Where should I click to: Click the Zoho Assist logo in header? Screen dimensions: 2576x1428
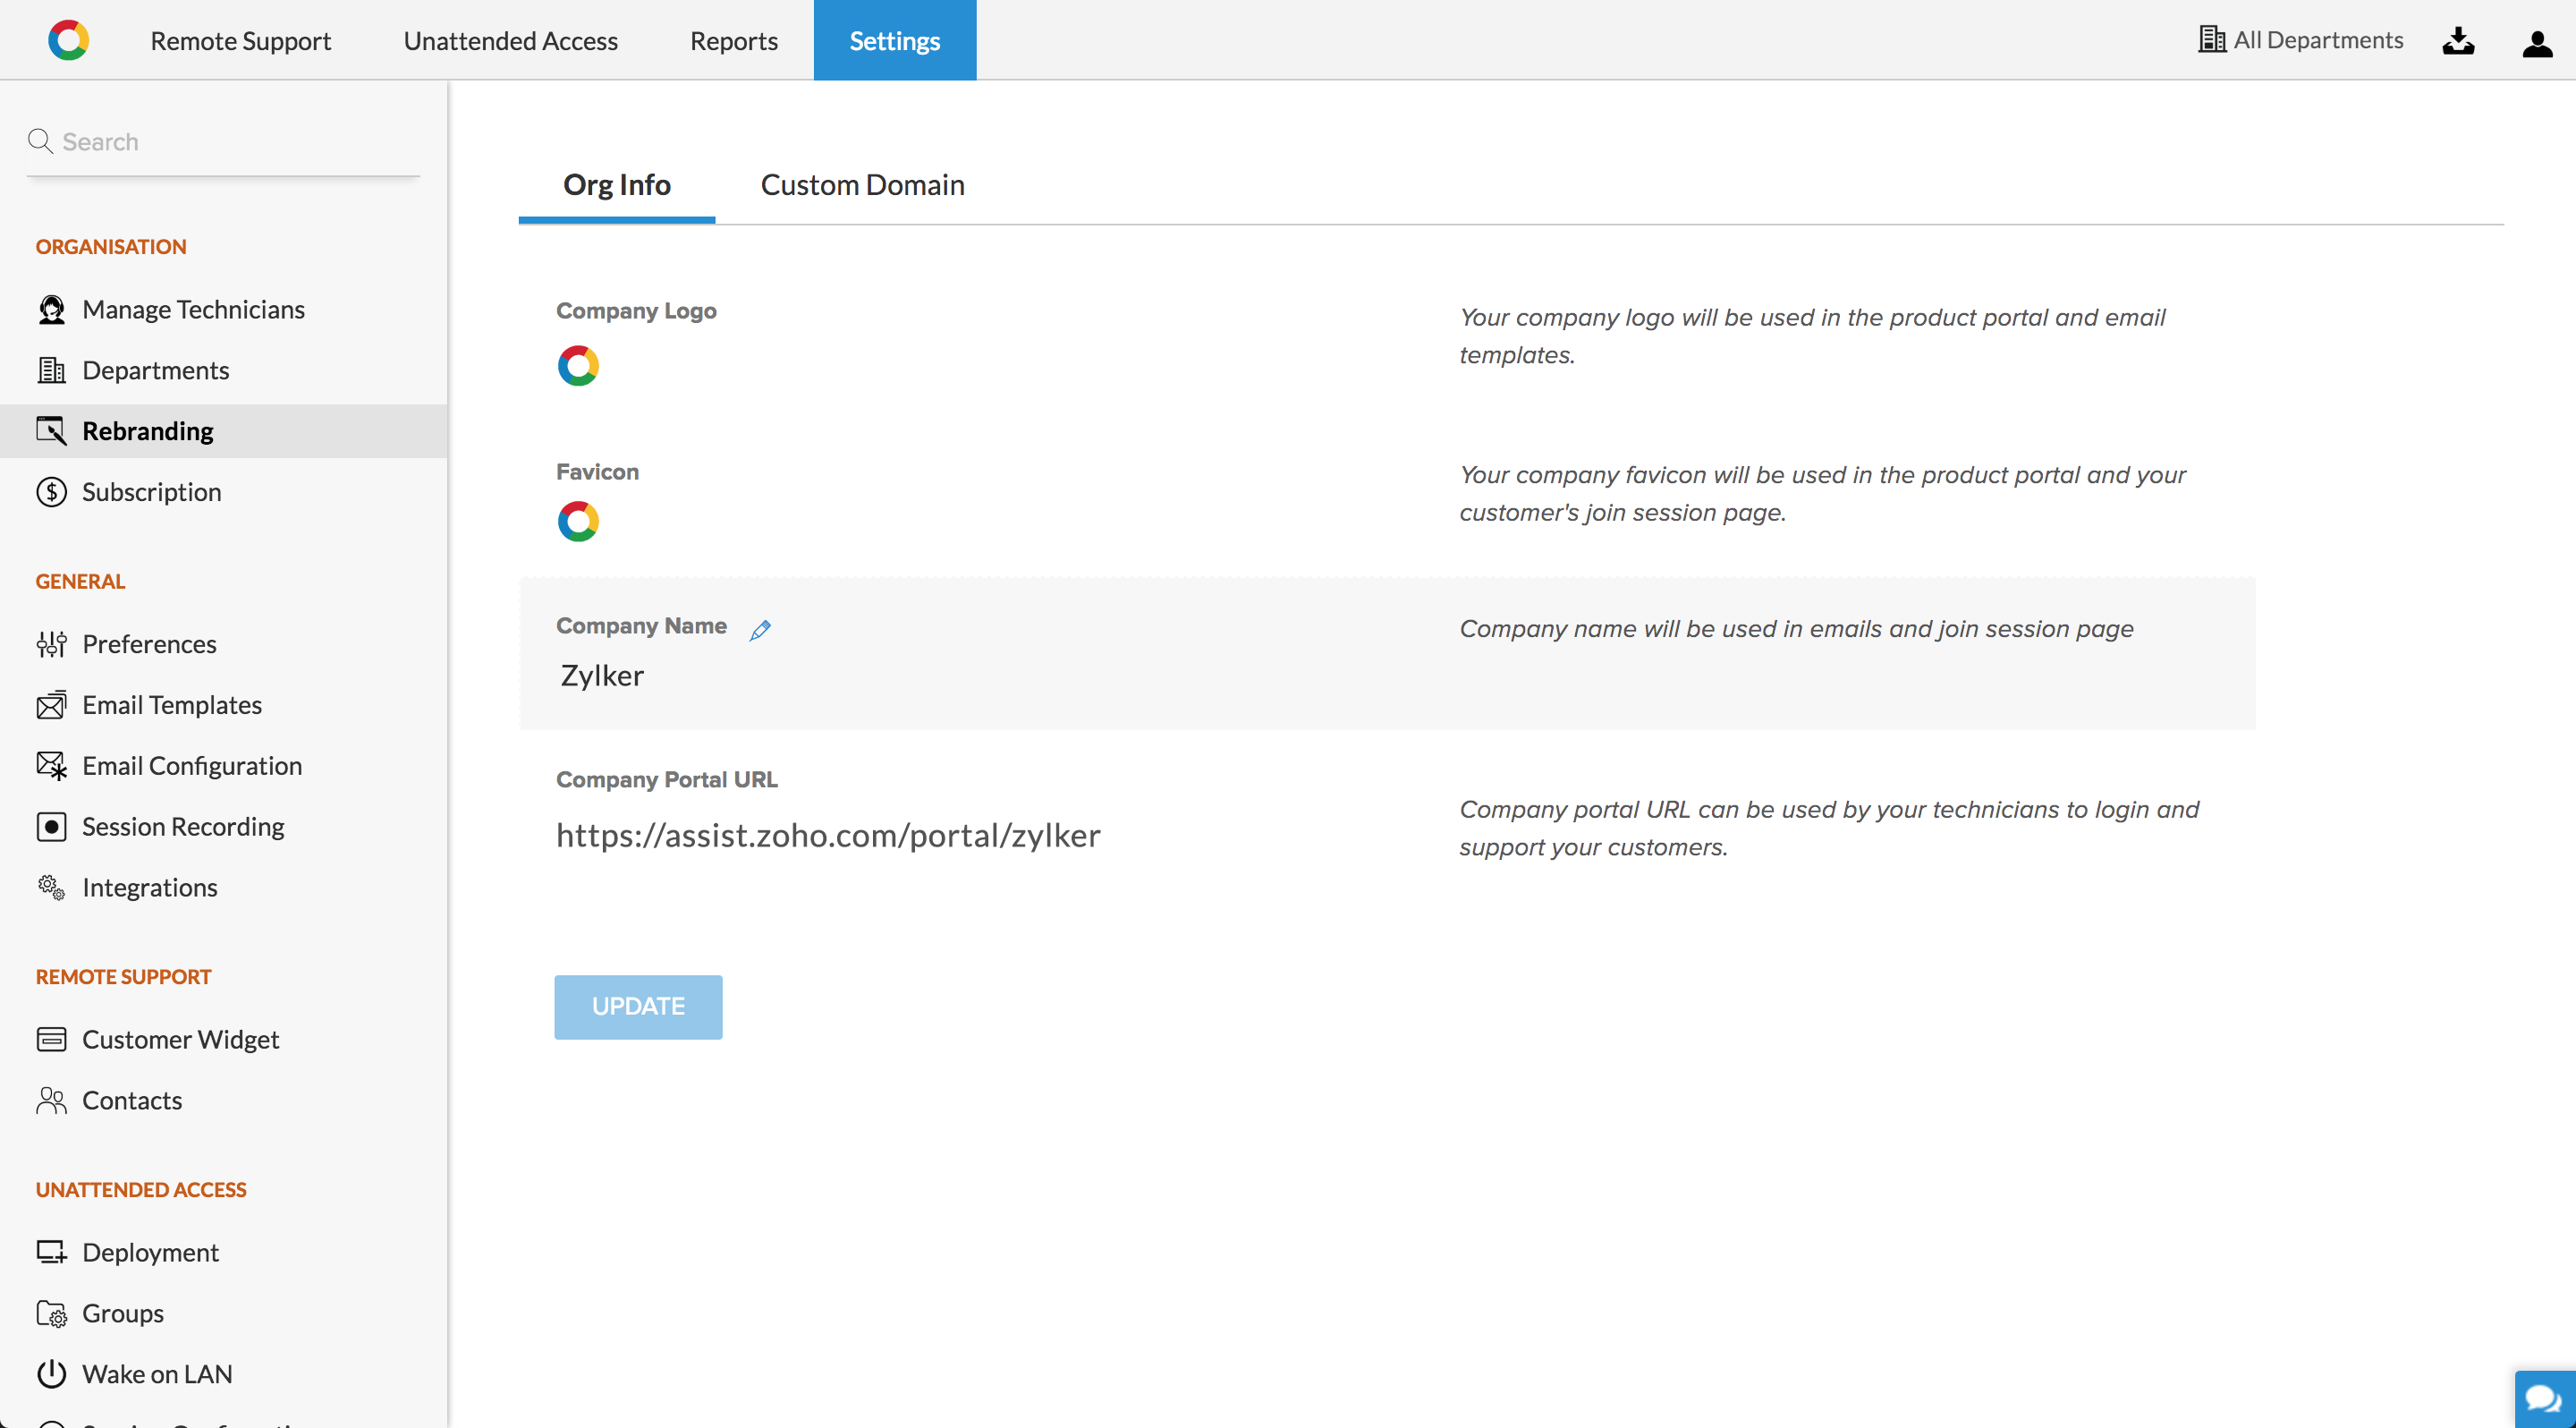tap(69, 40)
